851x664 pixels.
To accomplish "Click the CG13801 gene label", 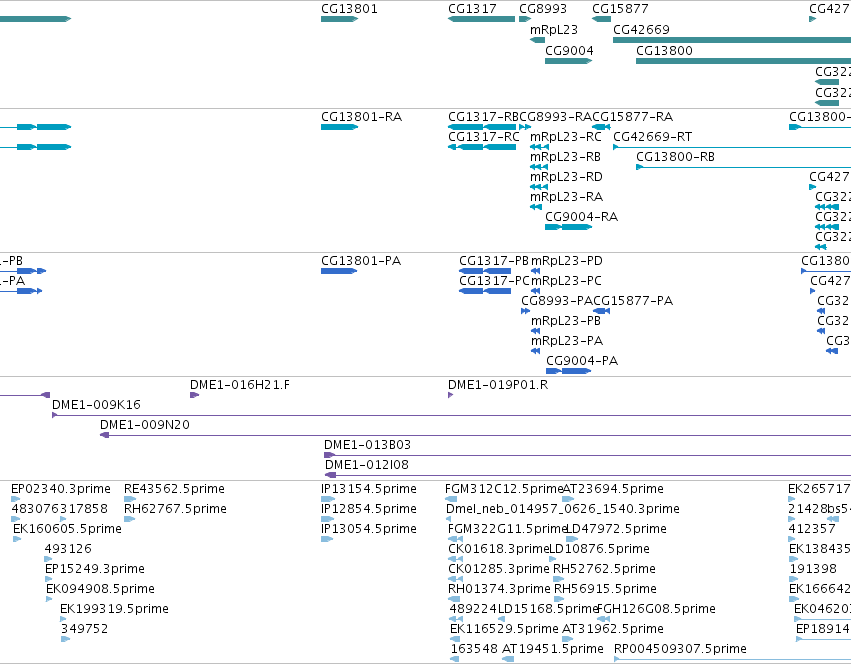I will [x=349, y=9].
